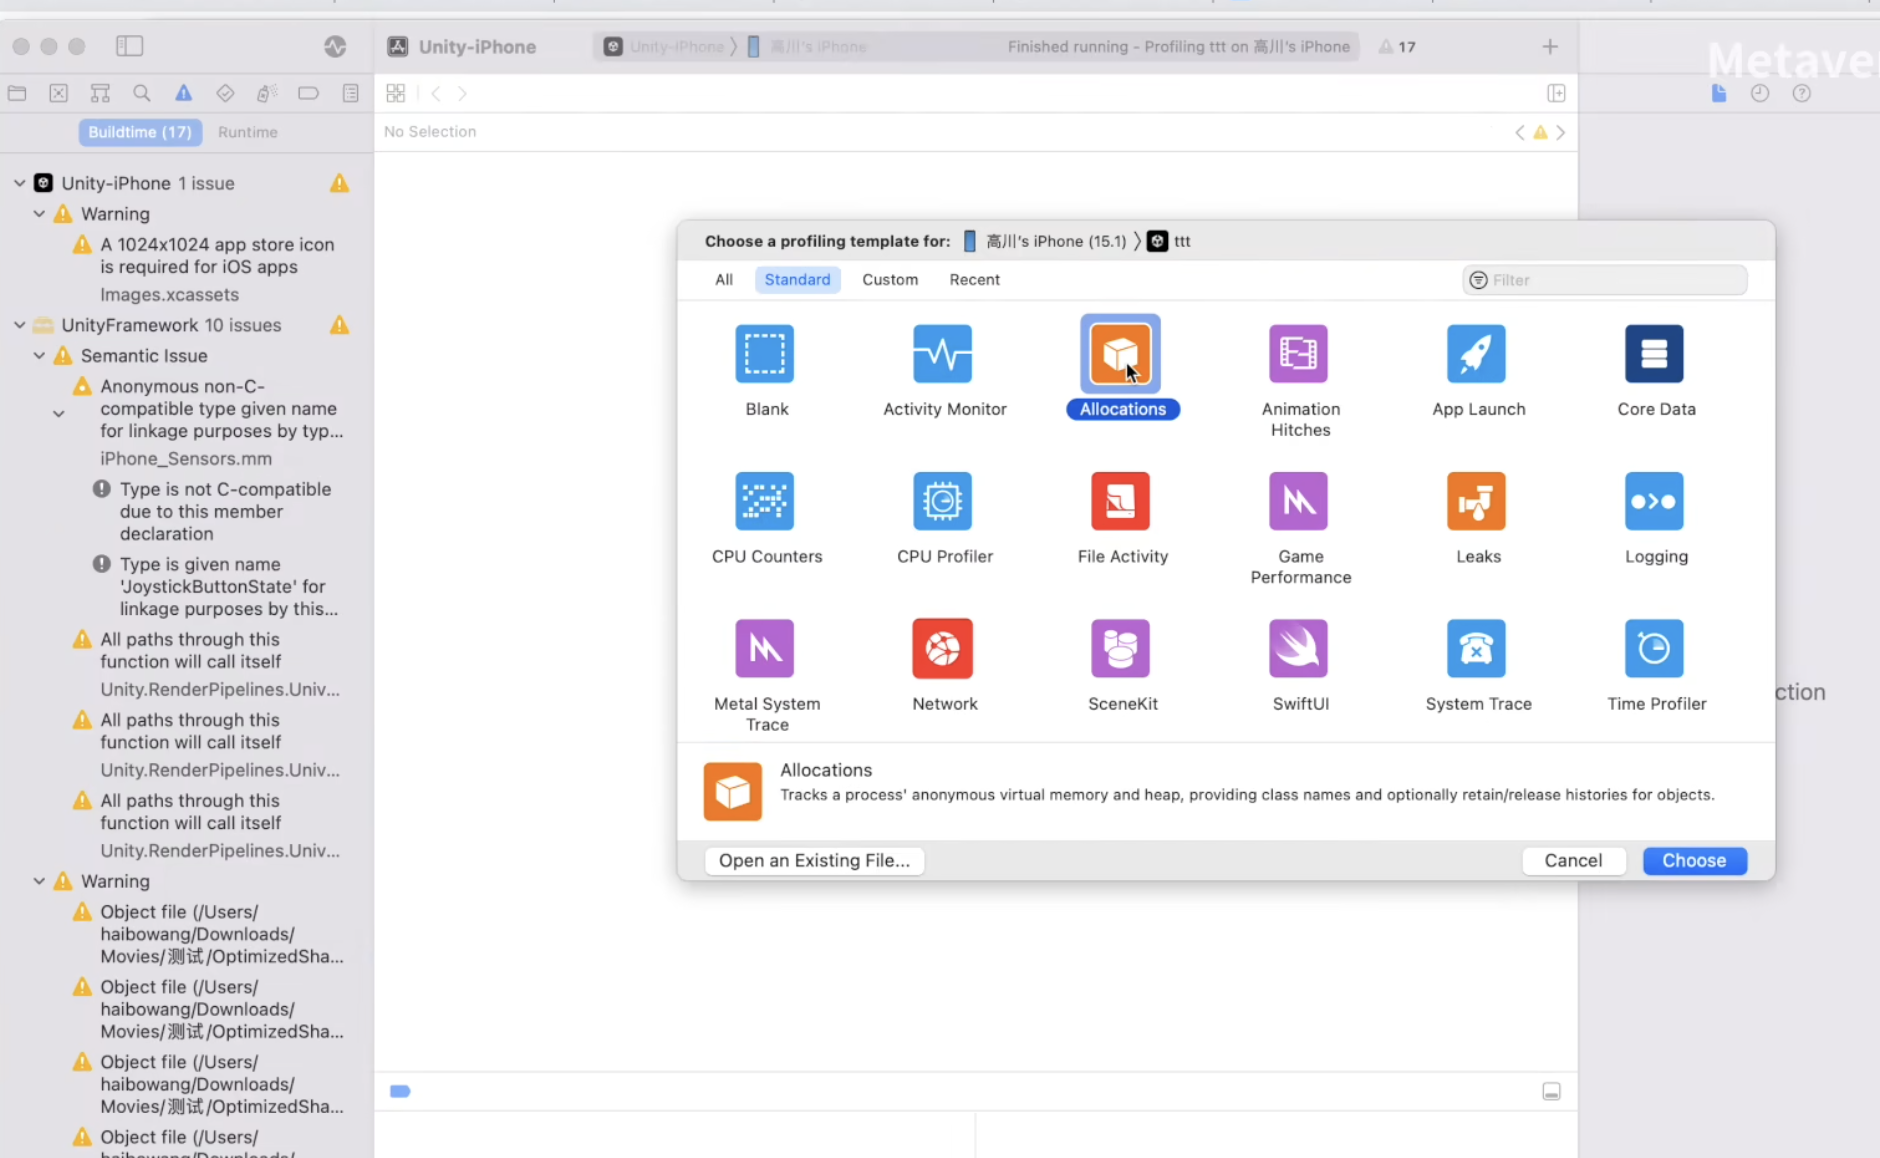Image resolution: width=1880 pixels, height=1158 pixels.
Task: Collapse the Anonymous non-C-compatible type issue
Action: (x=59, y=413)
